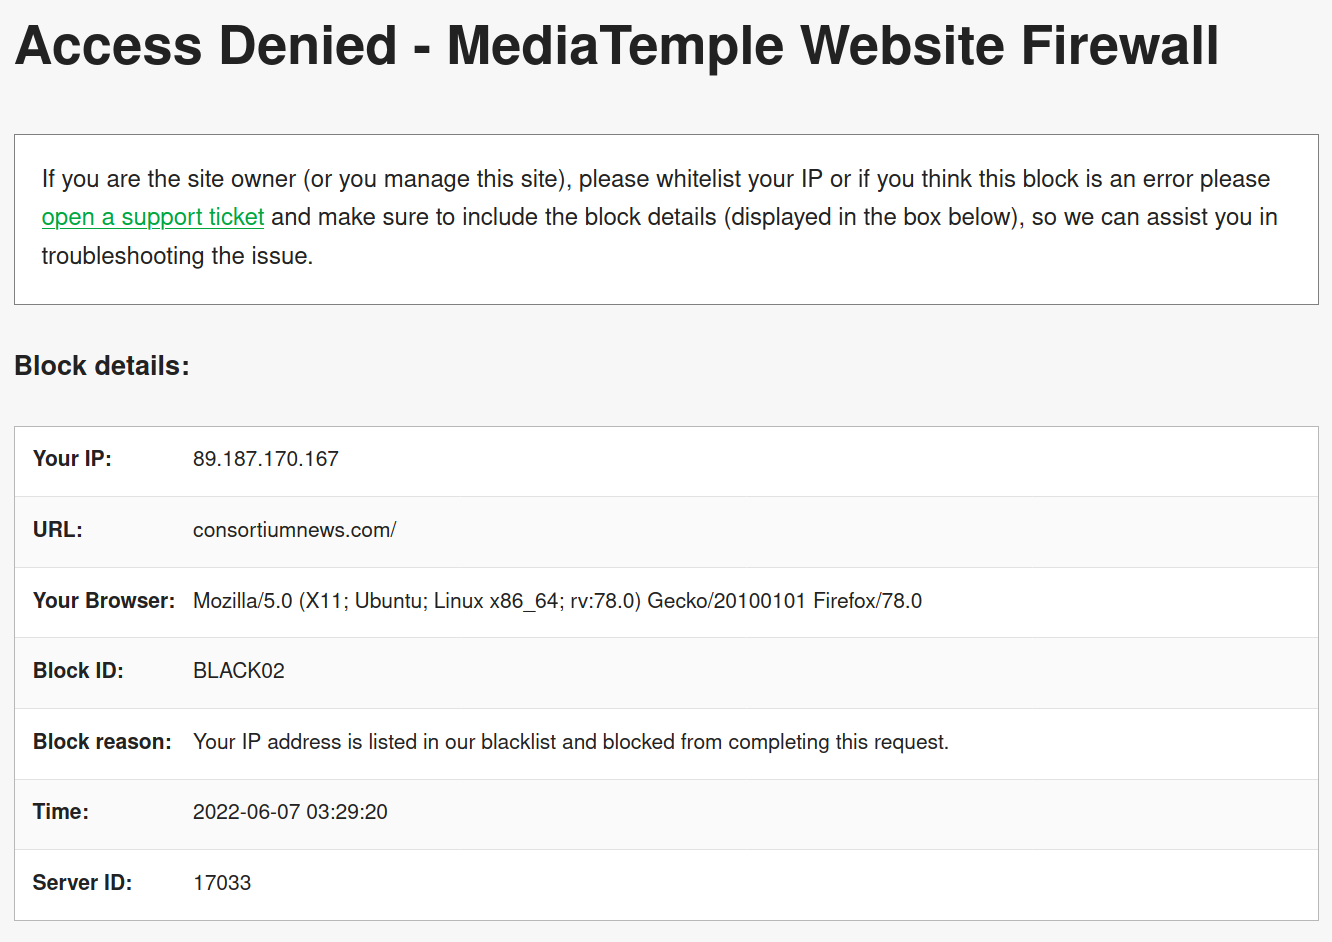Click the blacklist block reason text

click(570, 742)
